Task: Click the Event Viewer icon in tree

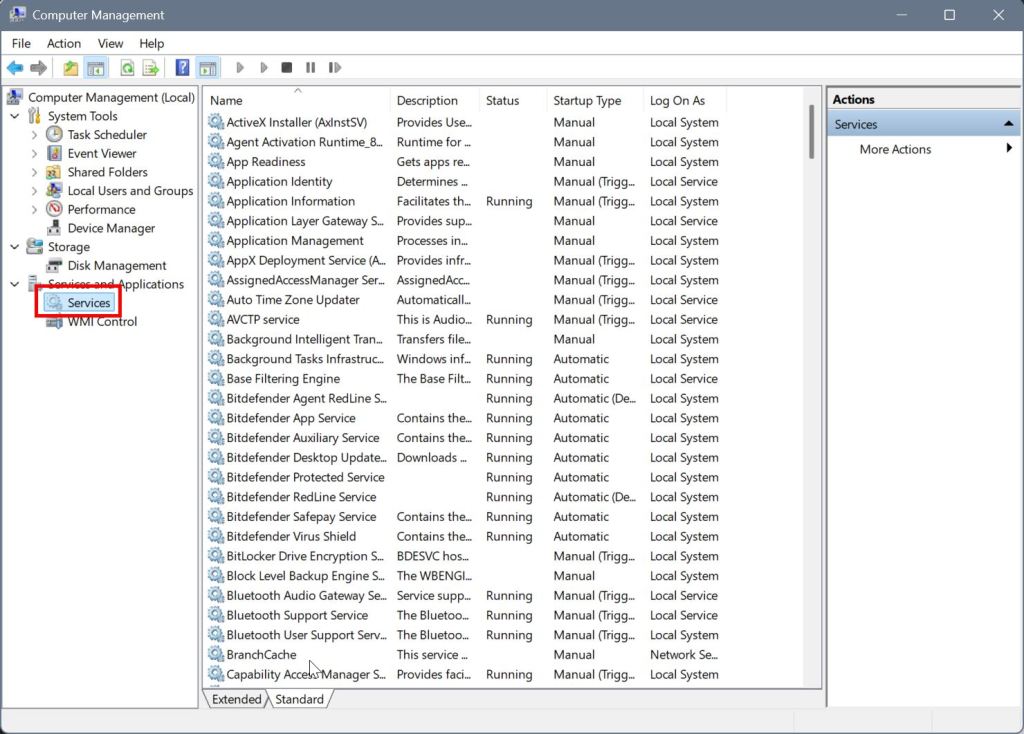Action: tap(54, 153)
